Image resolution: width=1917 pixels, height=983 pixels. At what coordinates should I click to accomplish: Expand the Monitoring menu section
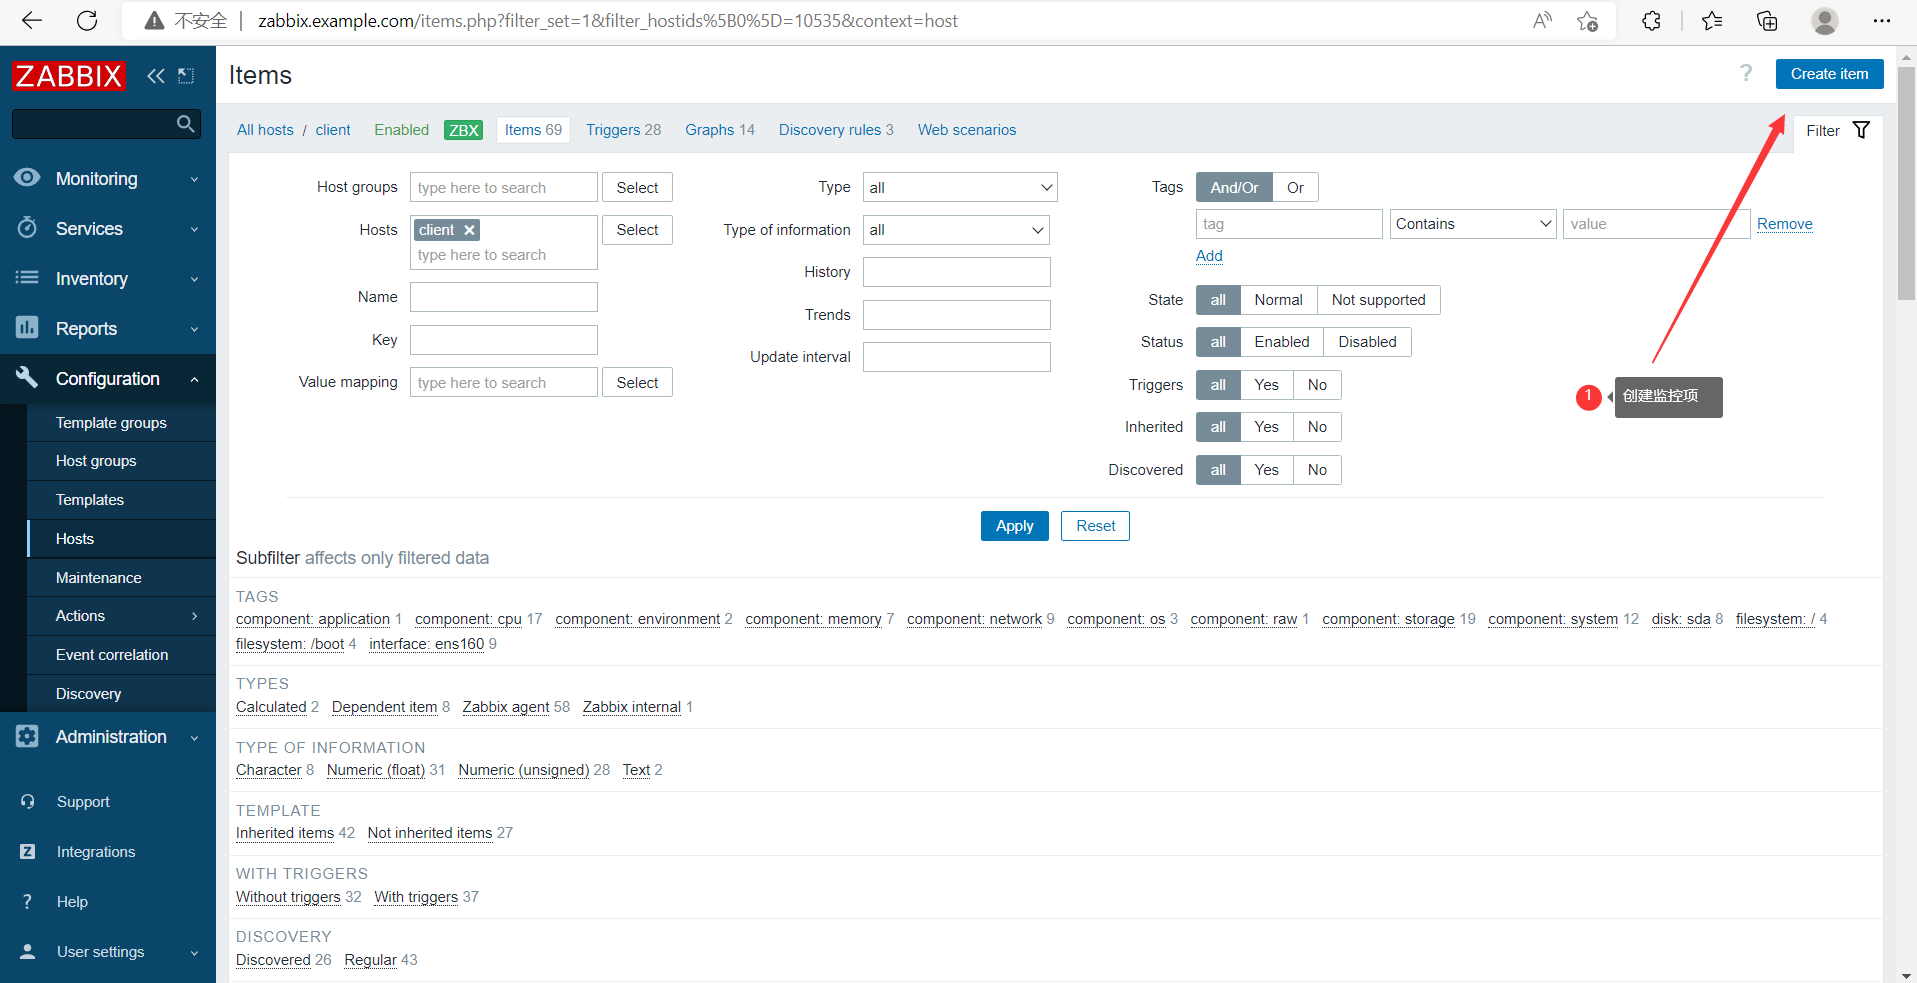(194, 179)
